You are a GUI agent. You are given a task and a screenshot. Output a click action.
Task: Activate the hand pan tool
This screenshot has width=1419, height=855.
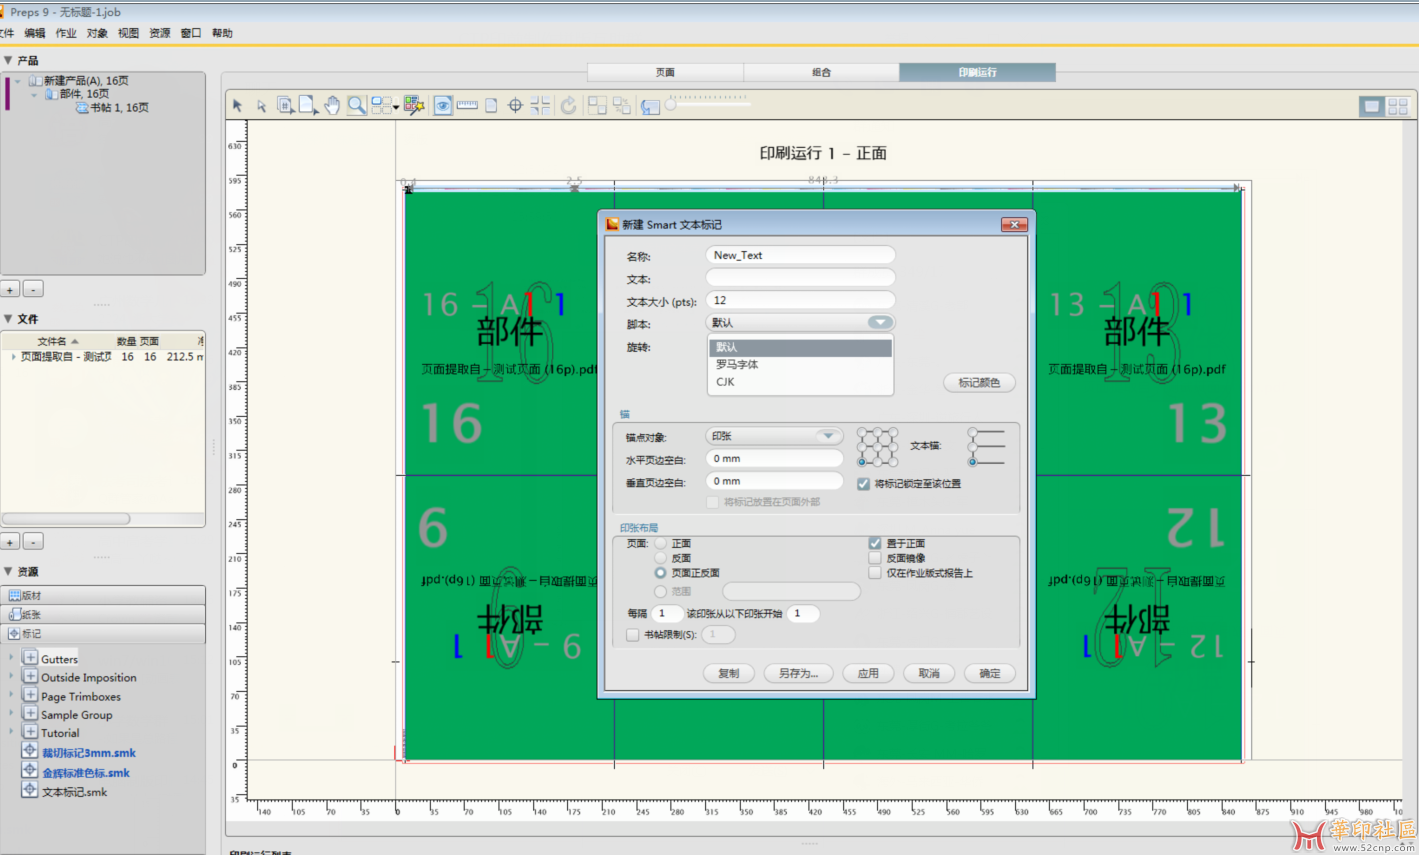click(332, 105)
